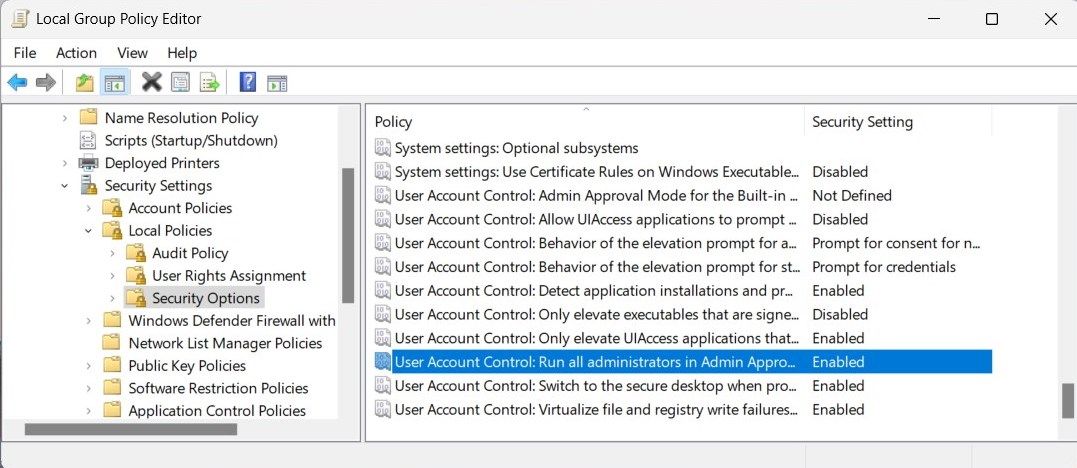The height and width of the screenshot is (468, 1077).
Task: Click the tree pane horizontal scrollbar thumb
Action: 131,429
